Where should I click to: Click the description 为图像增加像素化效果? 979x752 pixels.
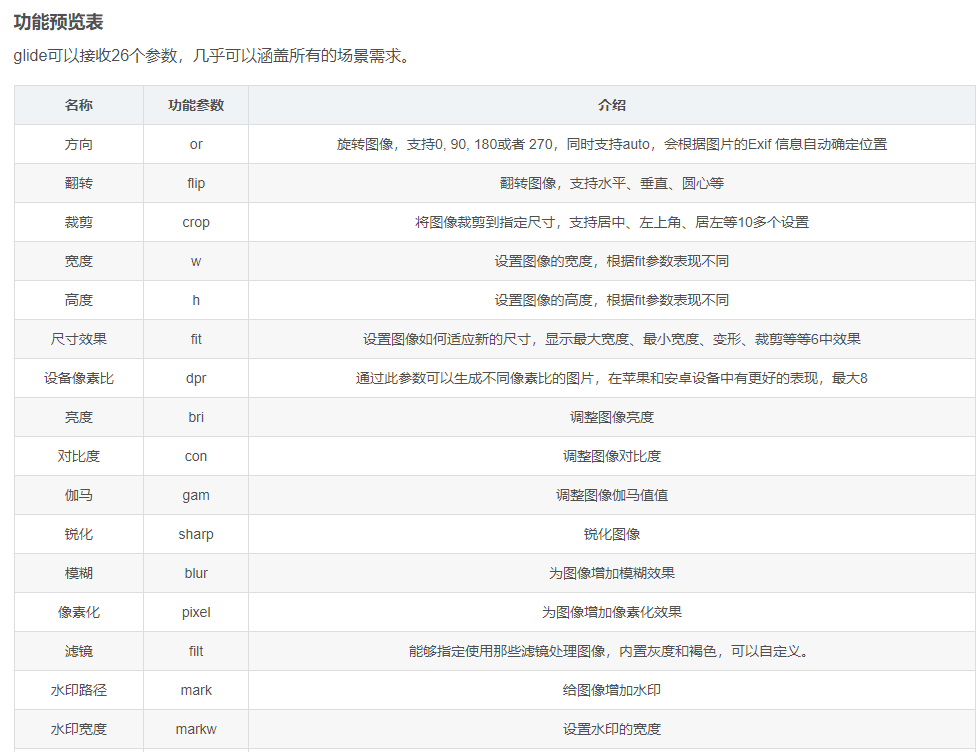point(612,613)
